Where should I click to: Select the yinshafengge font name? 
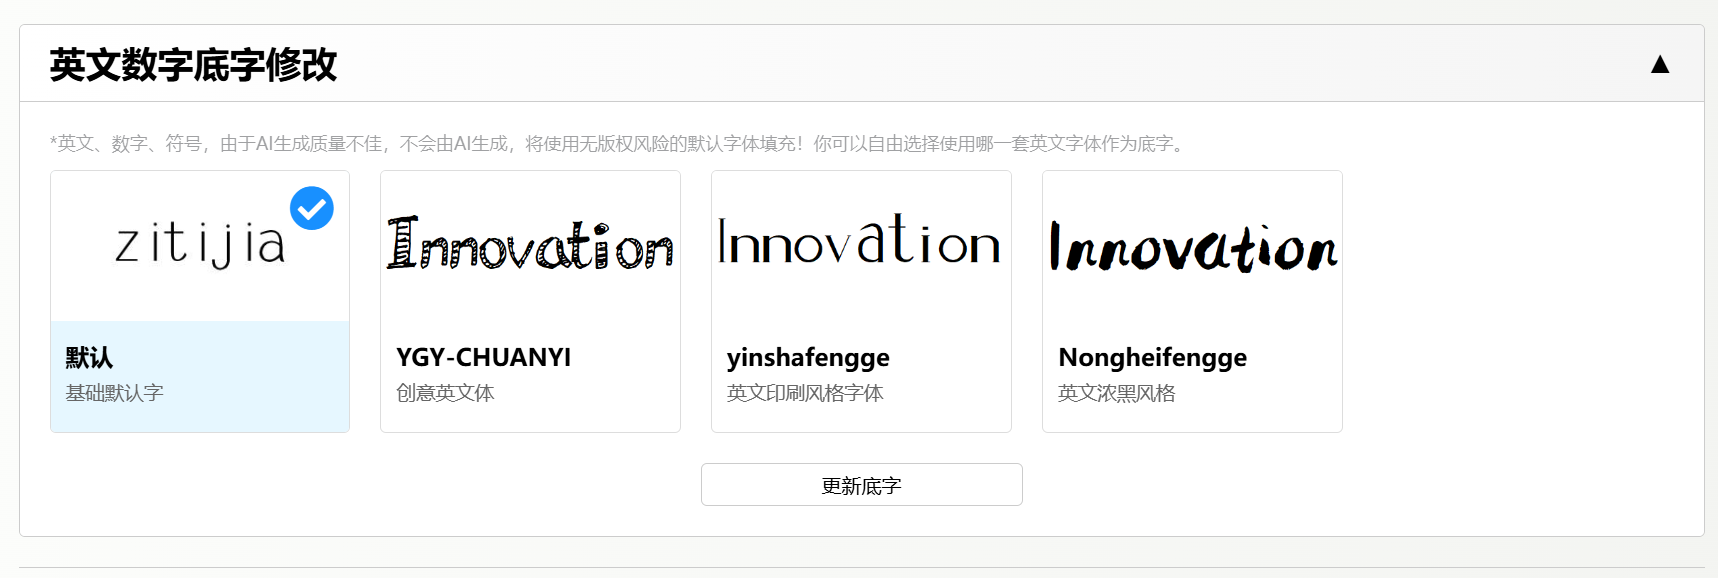pos(808,358)
